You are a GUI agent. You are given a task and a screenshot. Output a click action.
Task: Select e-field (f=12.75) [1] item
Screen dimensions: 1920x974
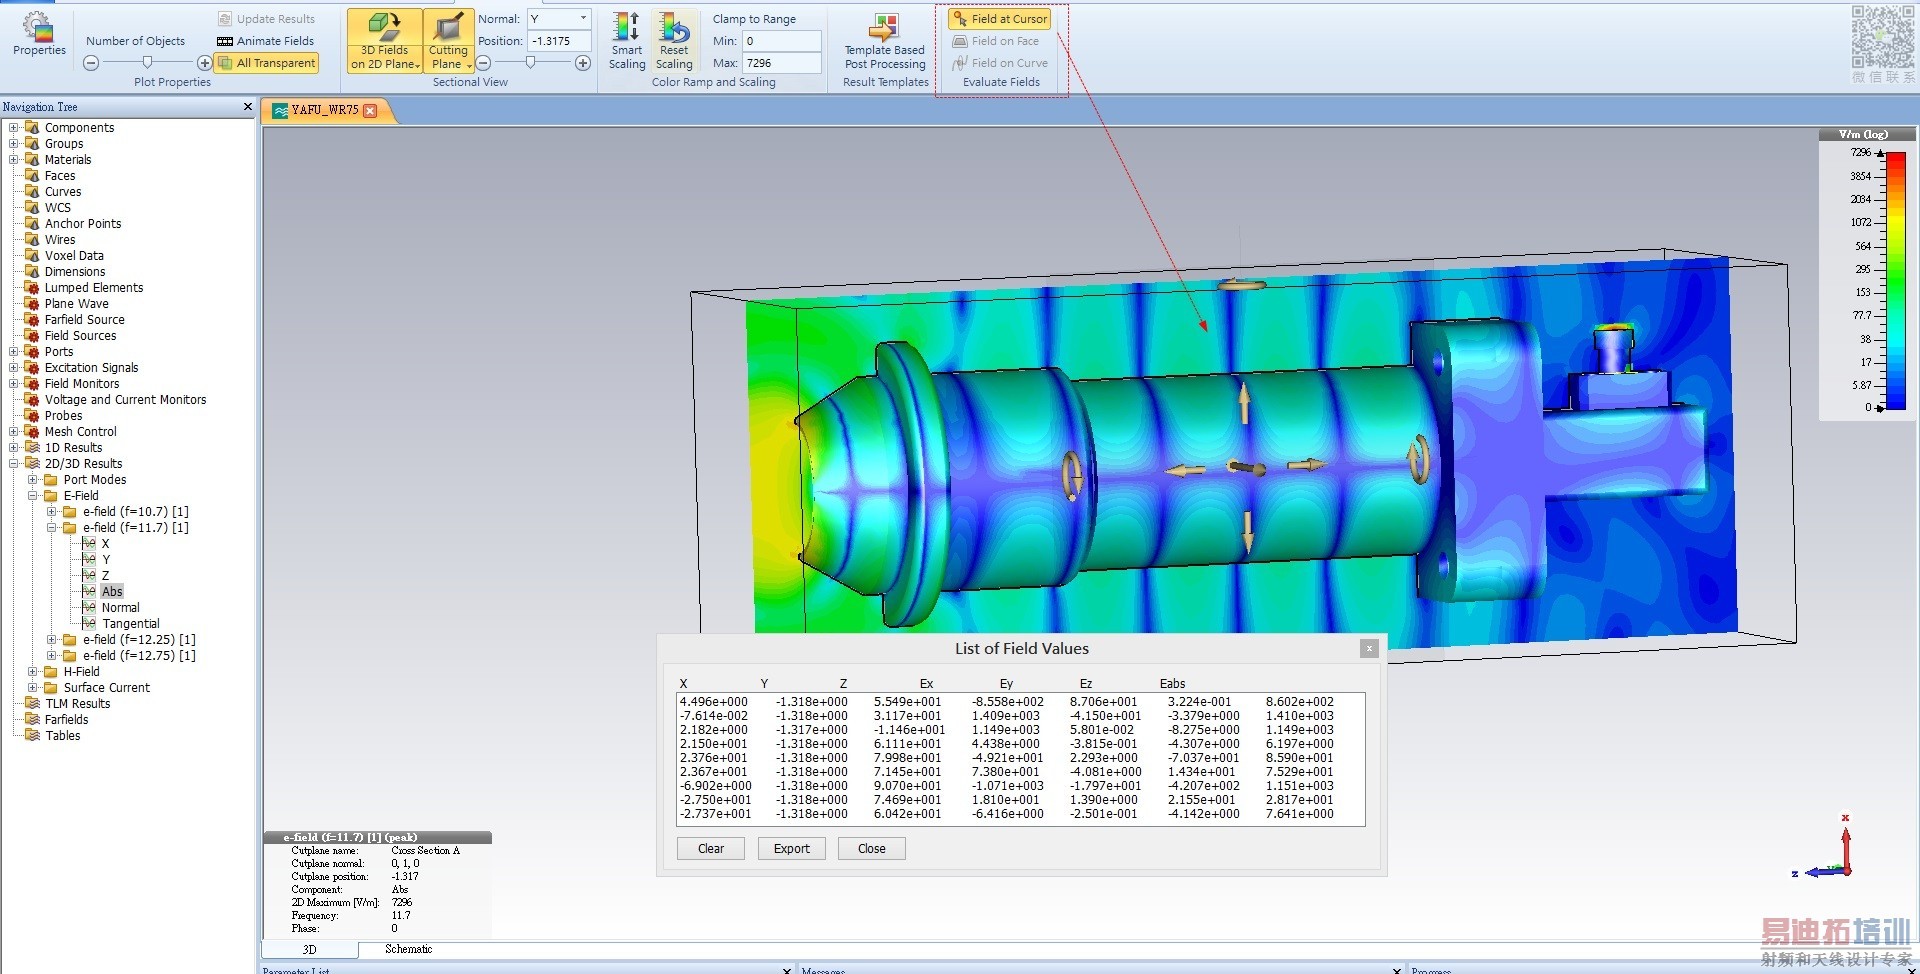tap(139, 656)
